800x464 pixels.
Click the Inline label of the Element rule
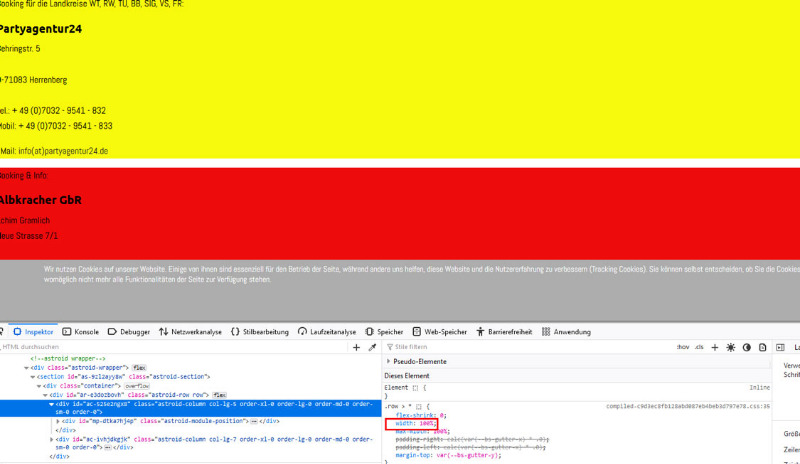click(x=760, y=388)
